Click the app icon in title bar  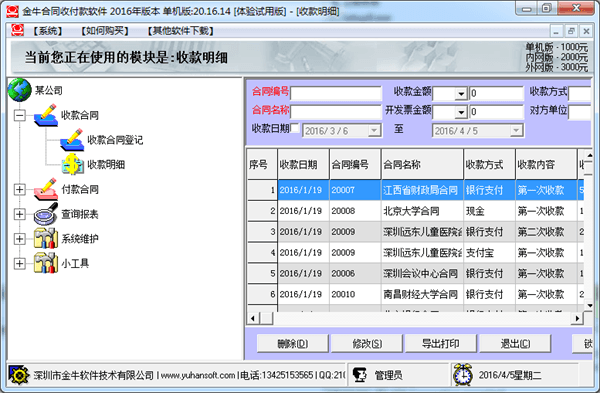tap(12, 11)
